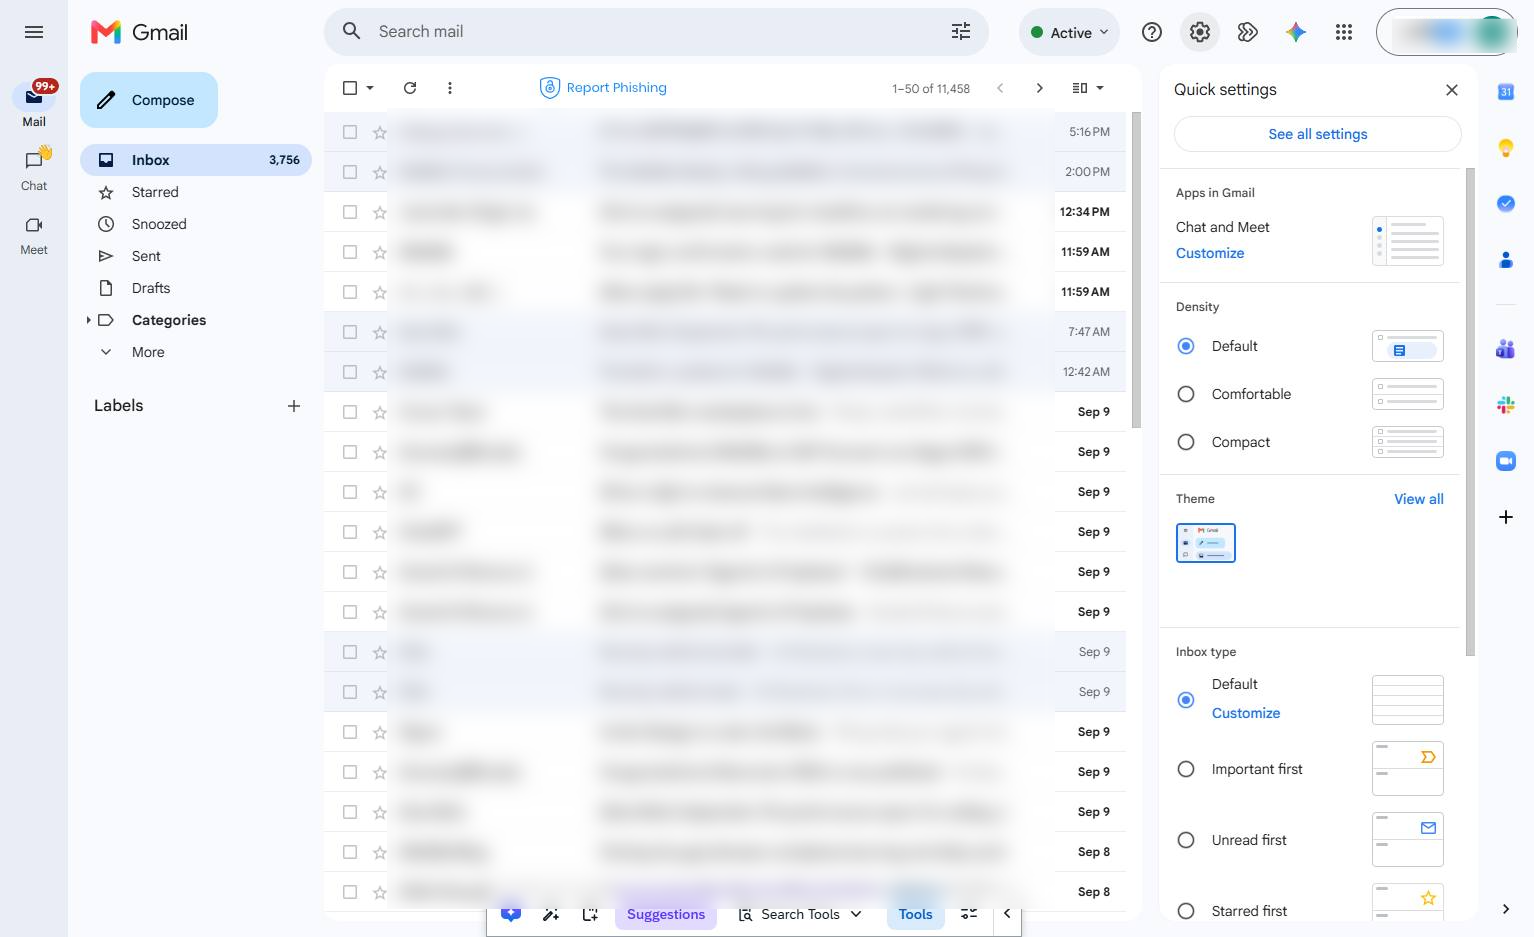The image size is (1534, 937).
Task: Get add-ons with the plus icon
Action: [1506, 517]
